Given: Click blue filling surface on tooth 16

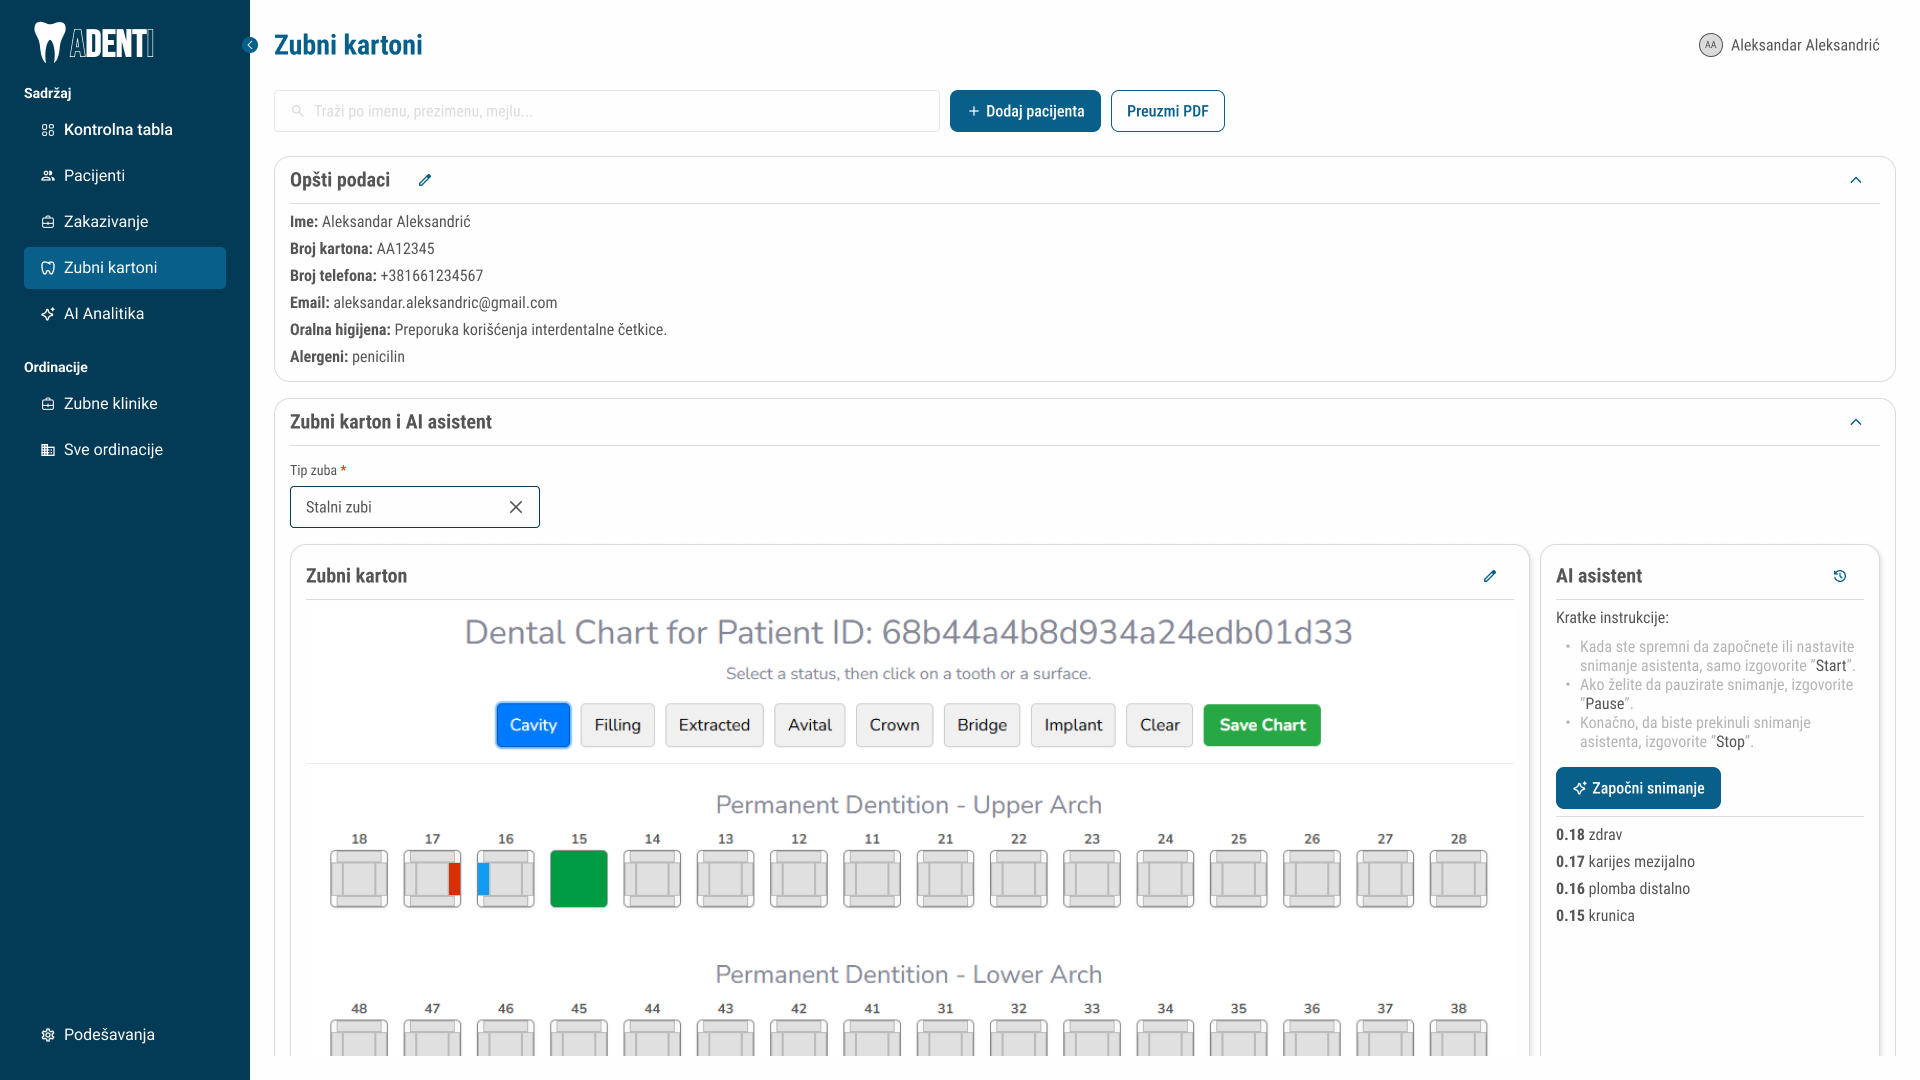Looking at the screenshot, I should [484, 879].
